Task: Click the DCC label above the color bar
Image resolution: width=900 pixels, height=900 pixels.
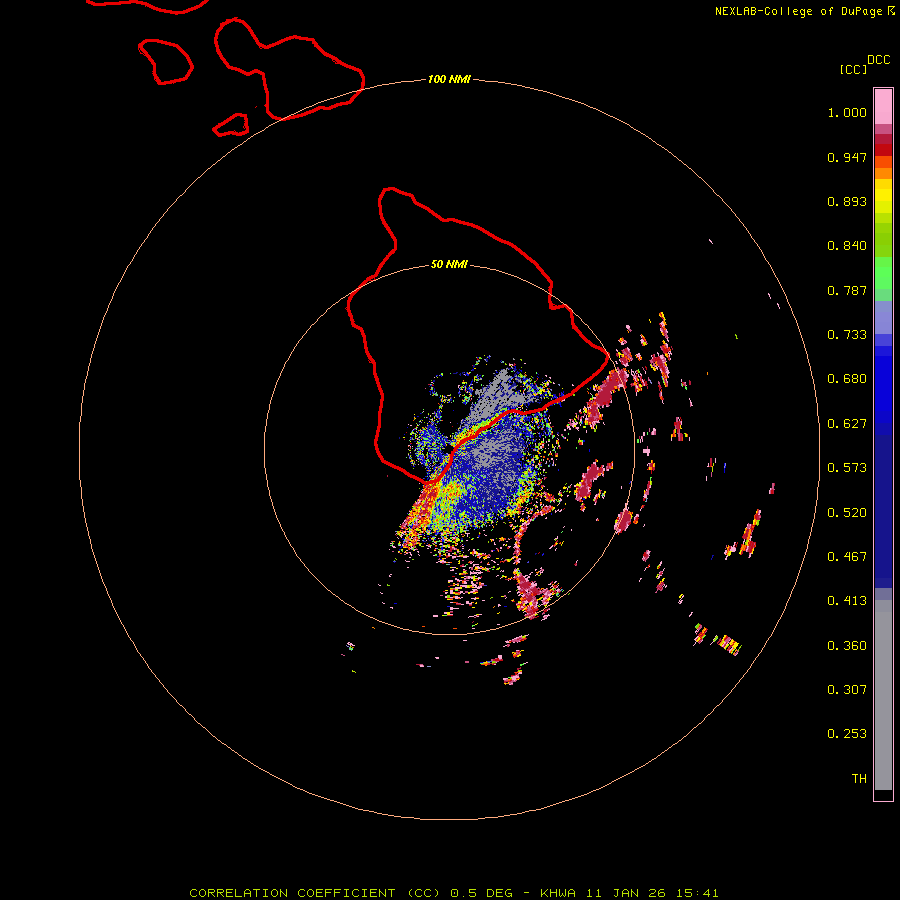Action: pos(878,60)
